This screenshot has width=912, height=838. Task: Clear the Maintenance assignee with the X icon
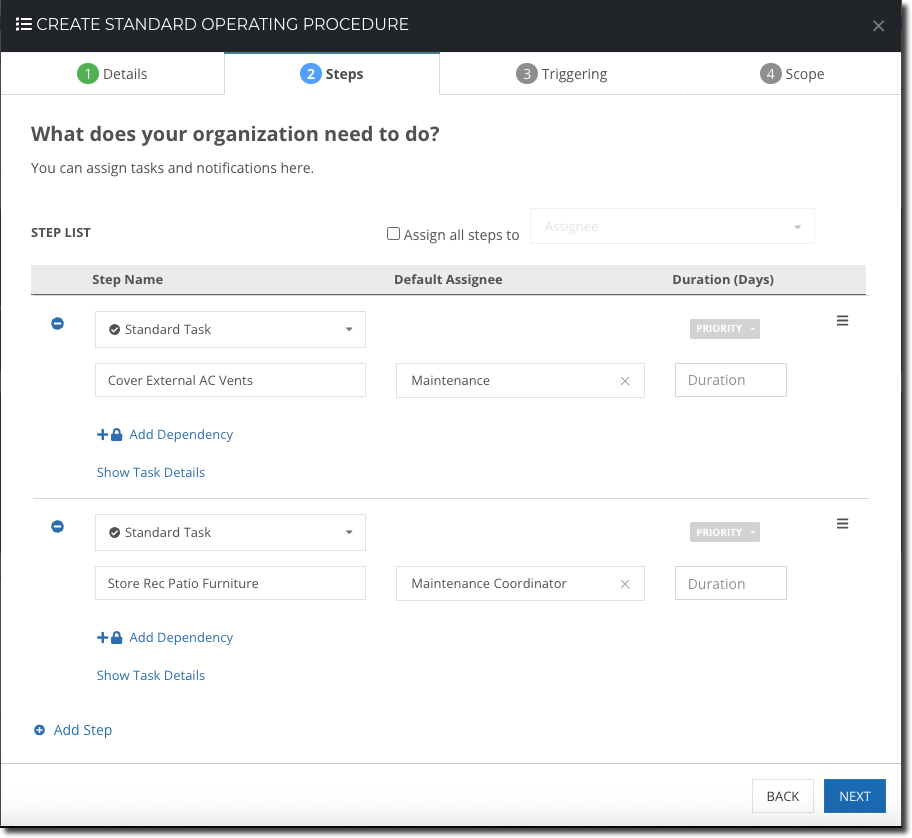625,380
